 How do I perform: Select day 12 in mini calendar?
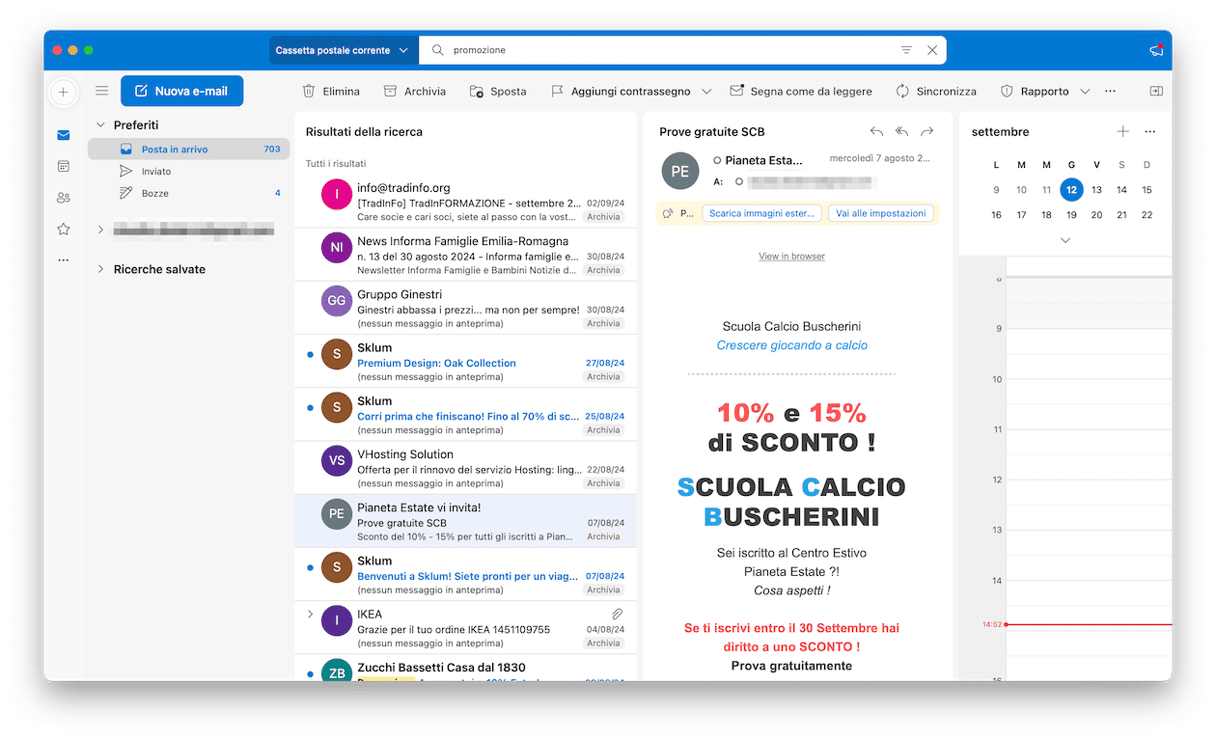click(1071, 190)
